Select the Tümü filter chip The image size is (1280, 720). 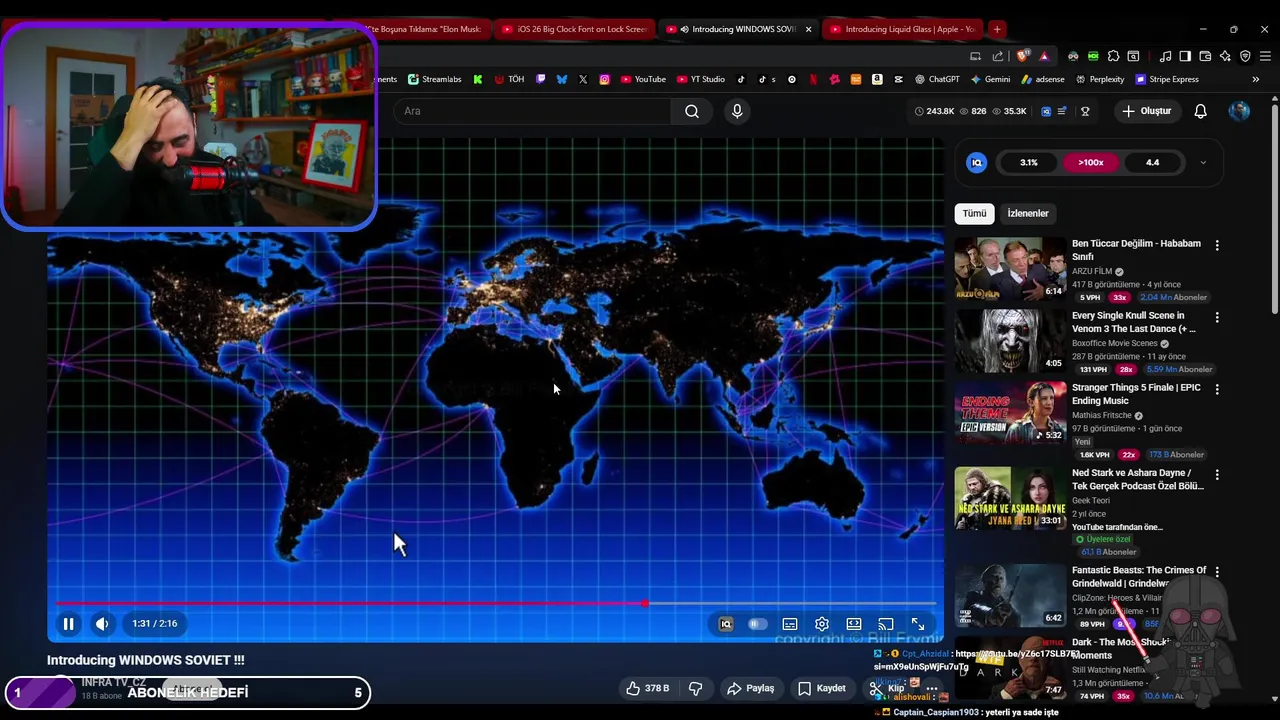coord(974,213)
